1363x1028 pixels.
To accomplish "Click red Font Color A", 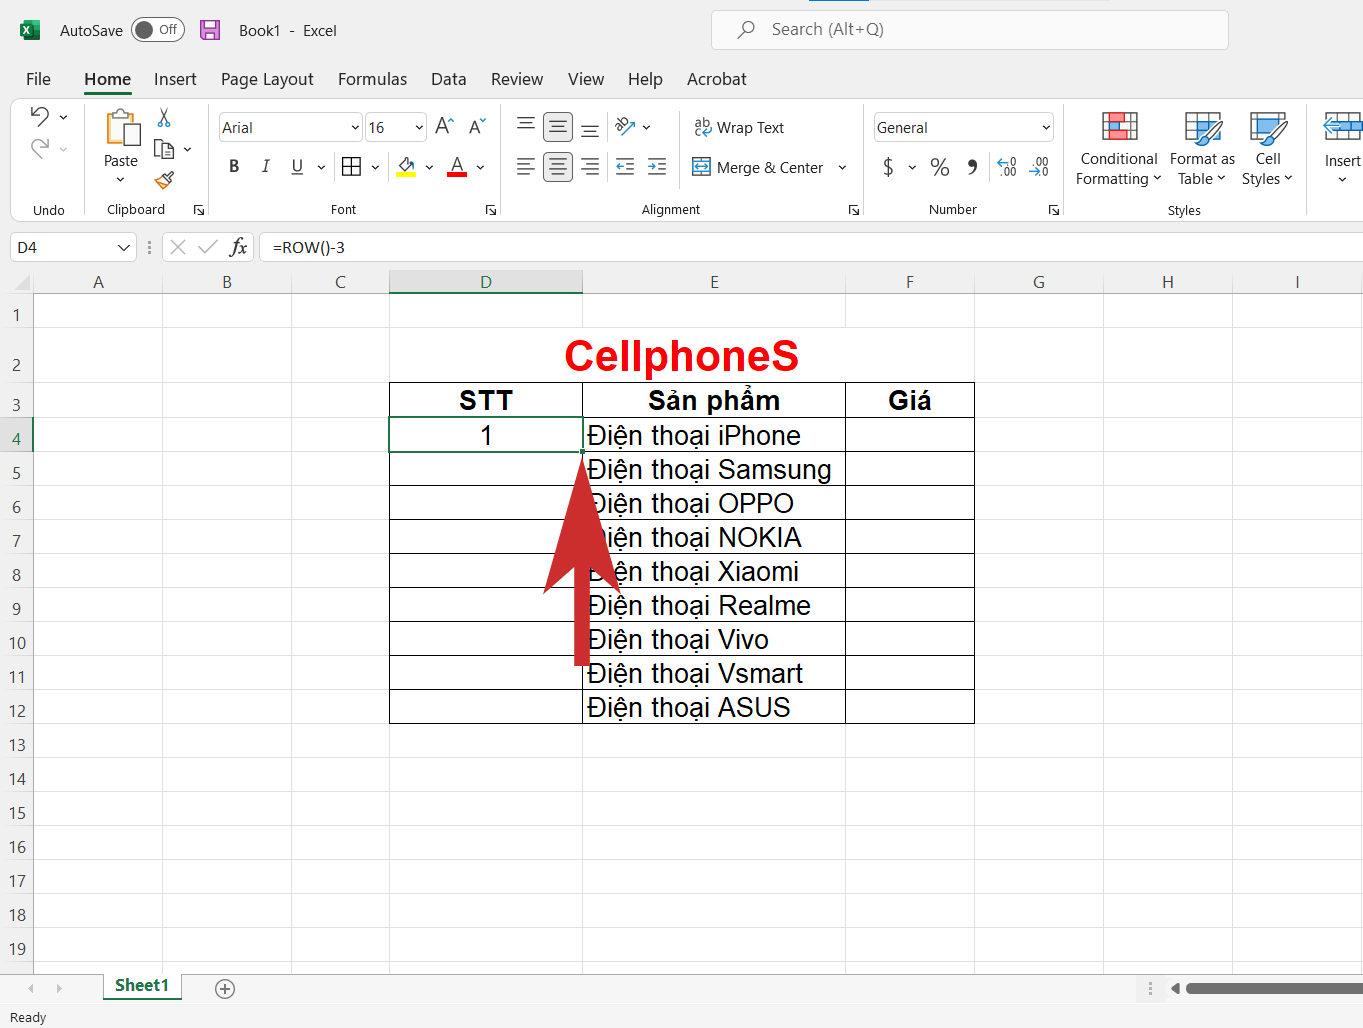I will (457, 167).
